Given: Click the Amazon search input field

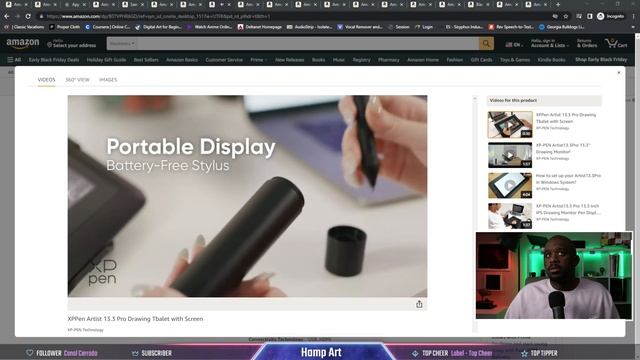Looking at the screenshot, I should (308, 44).
